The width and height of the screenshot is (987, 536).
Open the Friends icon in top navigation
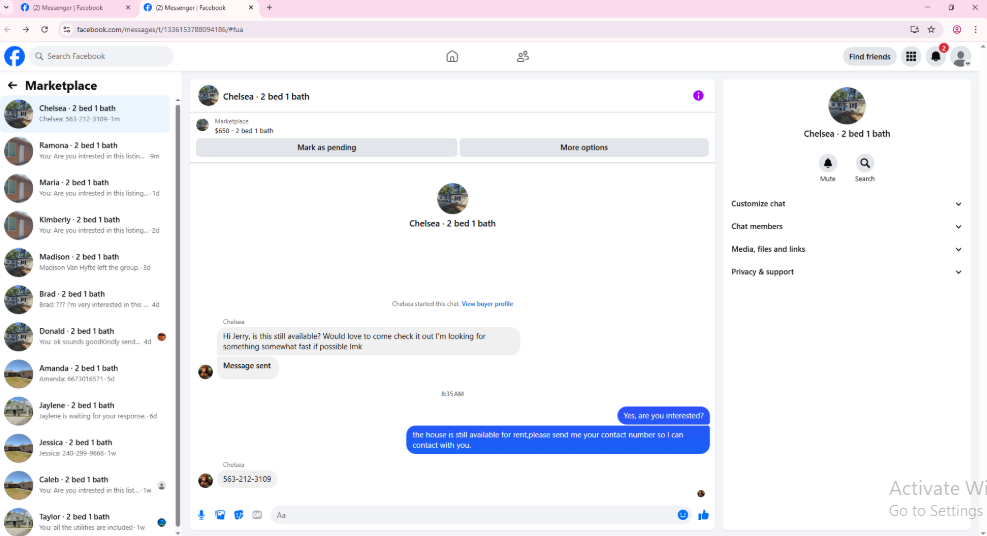pos(522,57)
